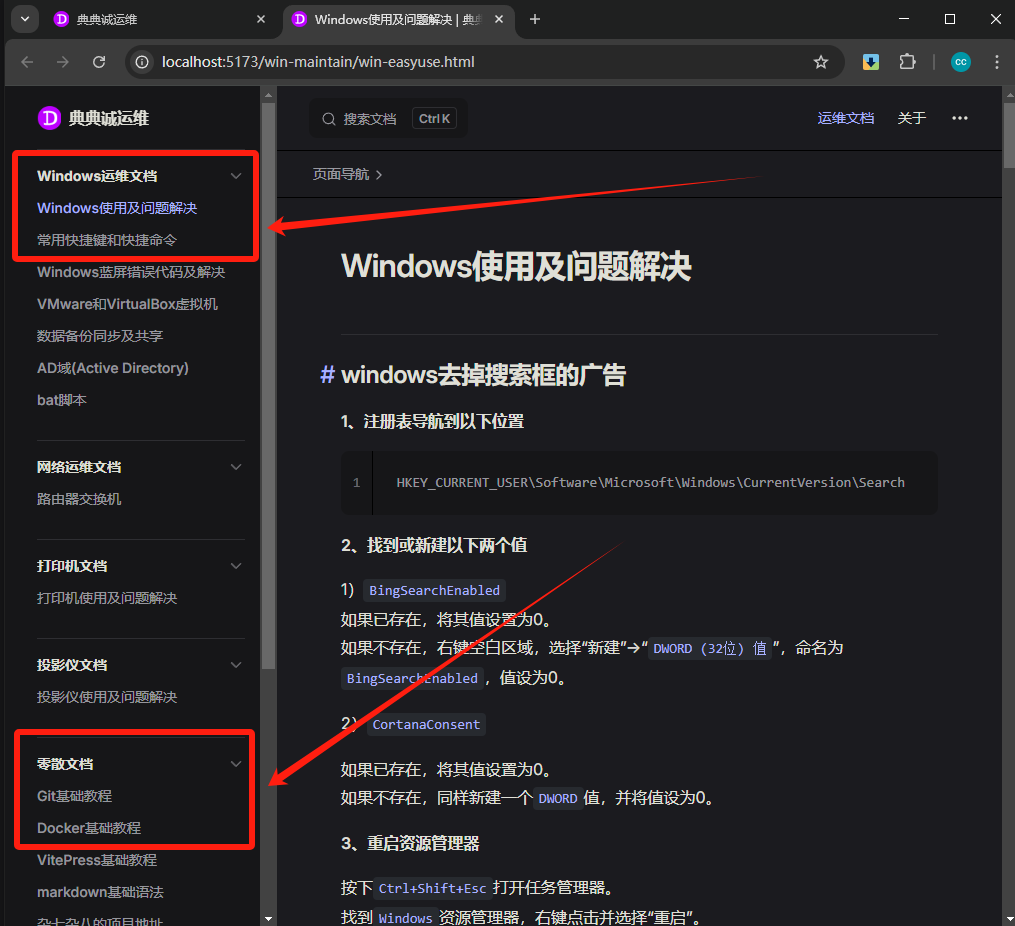Viewport: 1015px width, 926px height.
Task: Close the Windows使用及问题解决 browser tab
Action: (499, 19)
